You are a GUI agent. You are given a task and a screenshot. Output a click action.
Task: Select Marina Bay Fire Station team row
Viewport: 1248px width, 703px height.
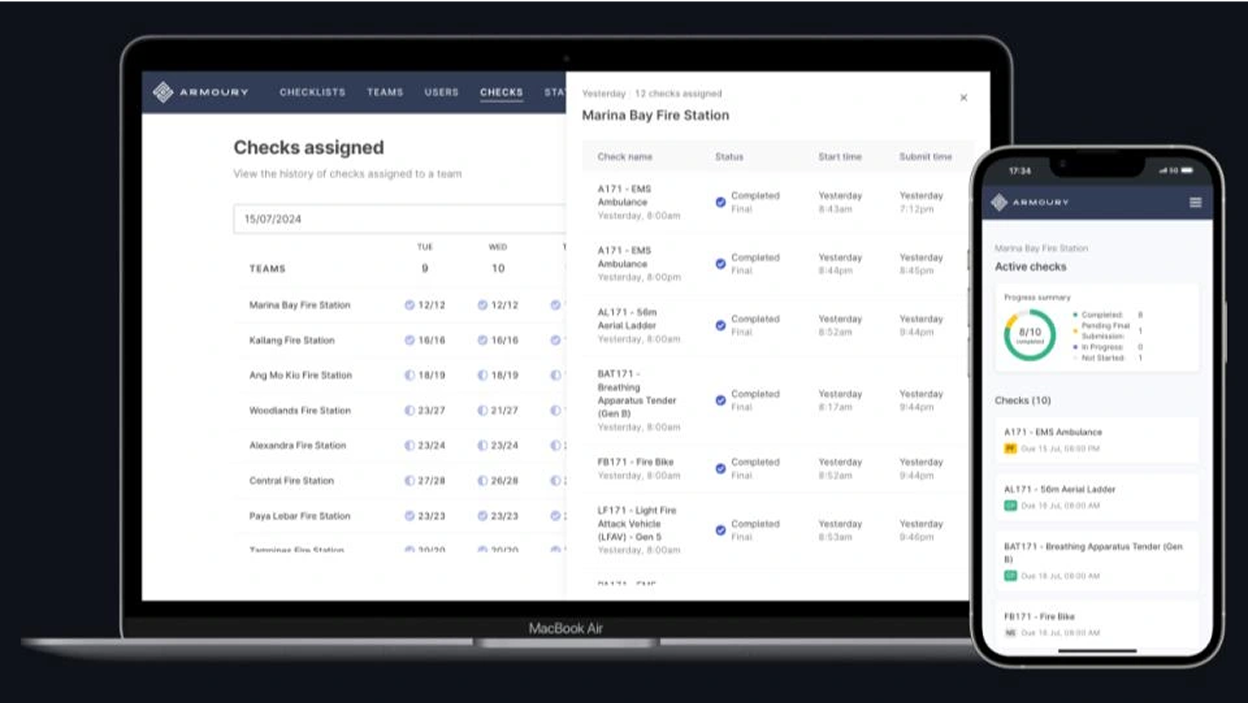400,305
